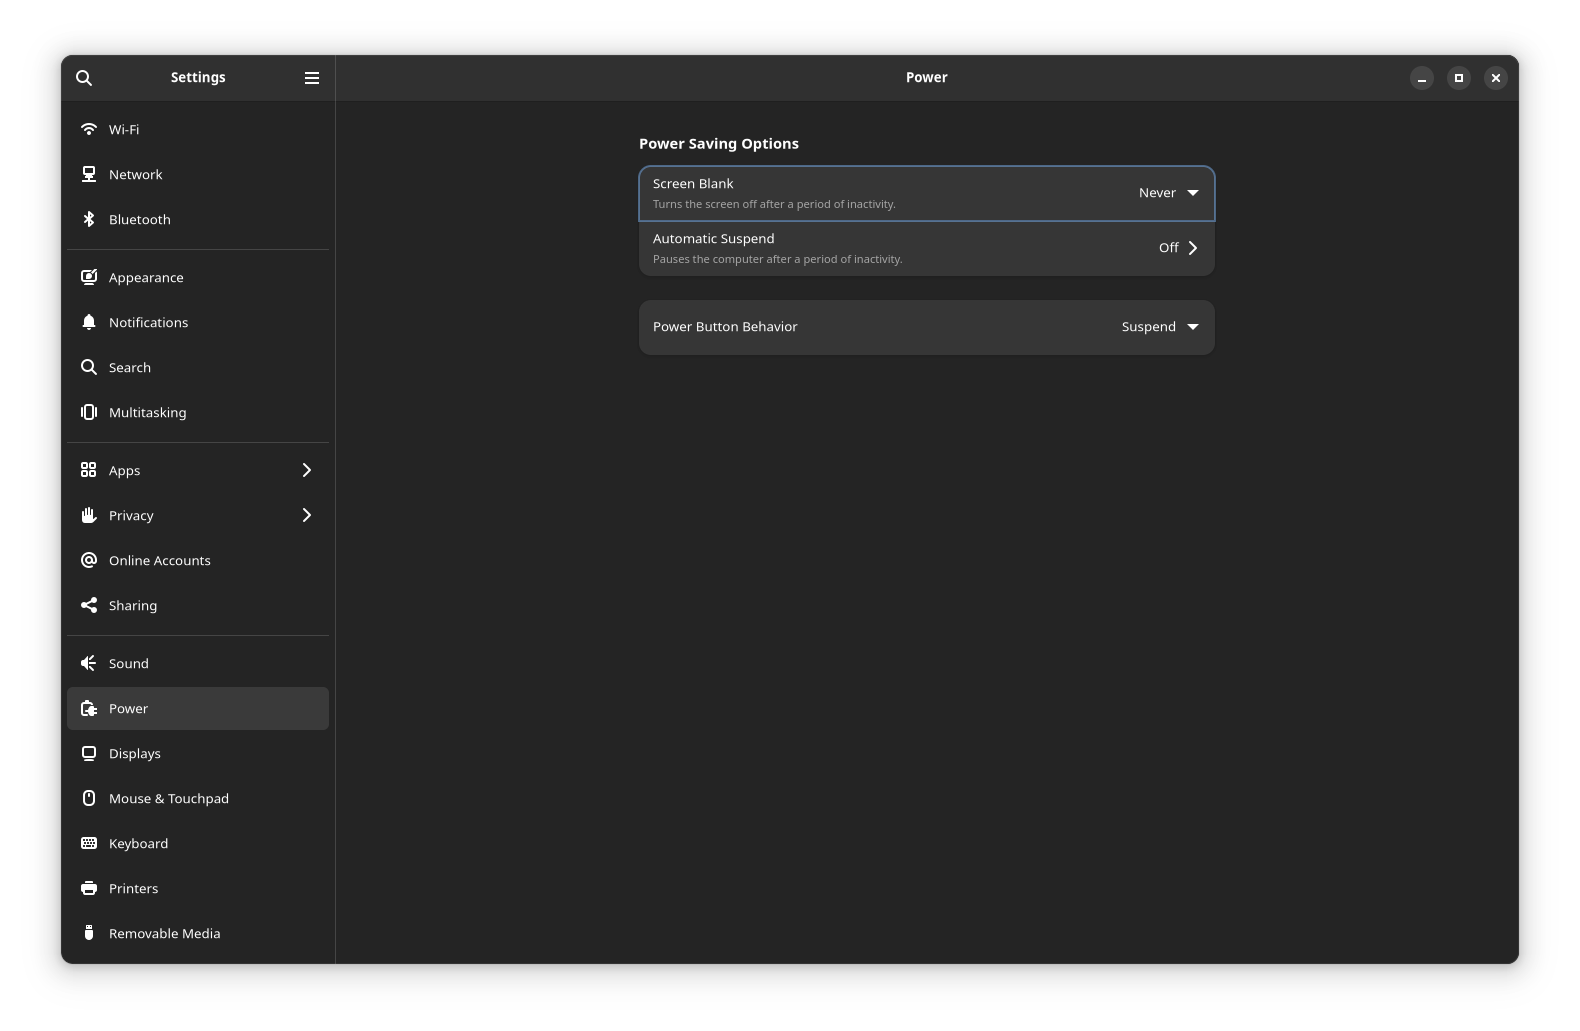Open the Settings hamburger menu
Screen dimensions: 1580x1031
tap(312, 78)
